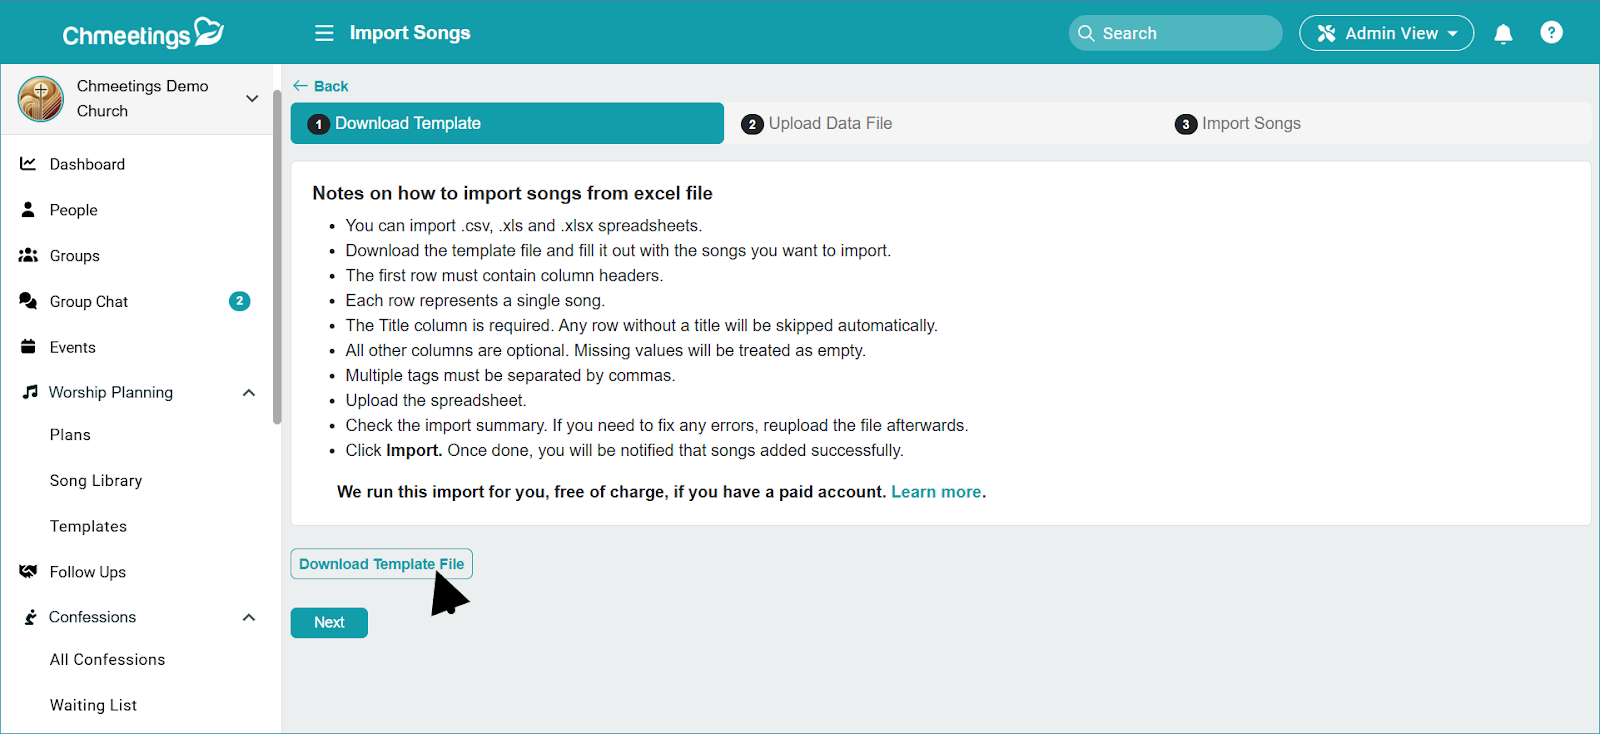
Task: Collapse the Confessions section
Action: tap(249, 617)
